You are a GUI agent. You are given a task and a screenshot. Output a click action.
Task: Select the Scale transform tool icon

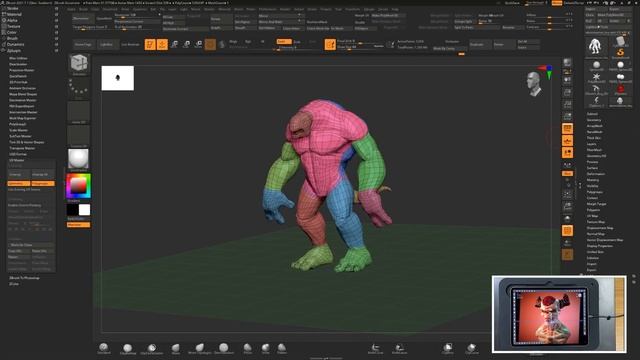point(186,44)
